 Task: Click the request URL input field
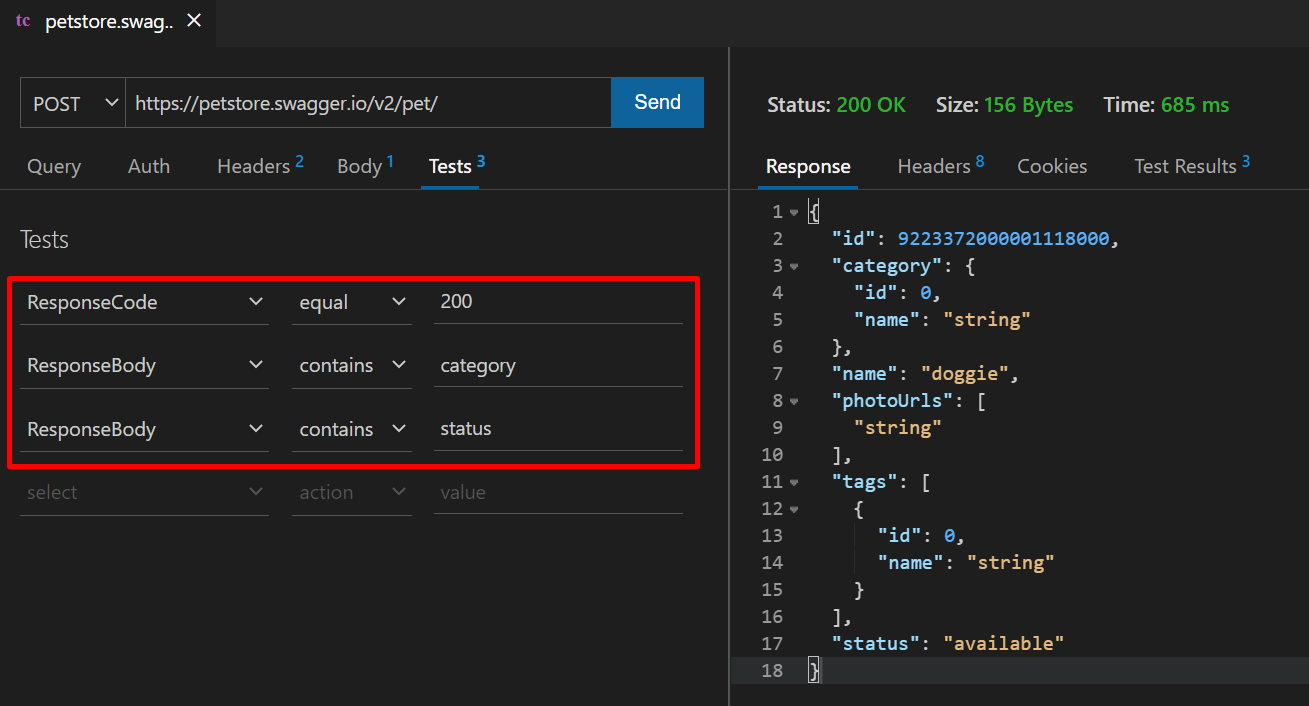[x=368, y=103]
